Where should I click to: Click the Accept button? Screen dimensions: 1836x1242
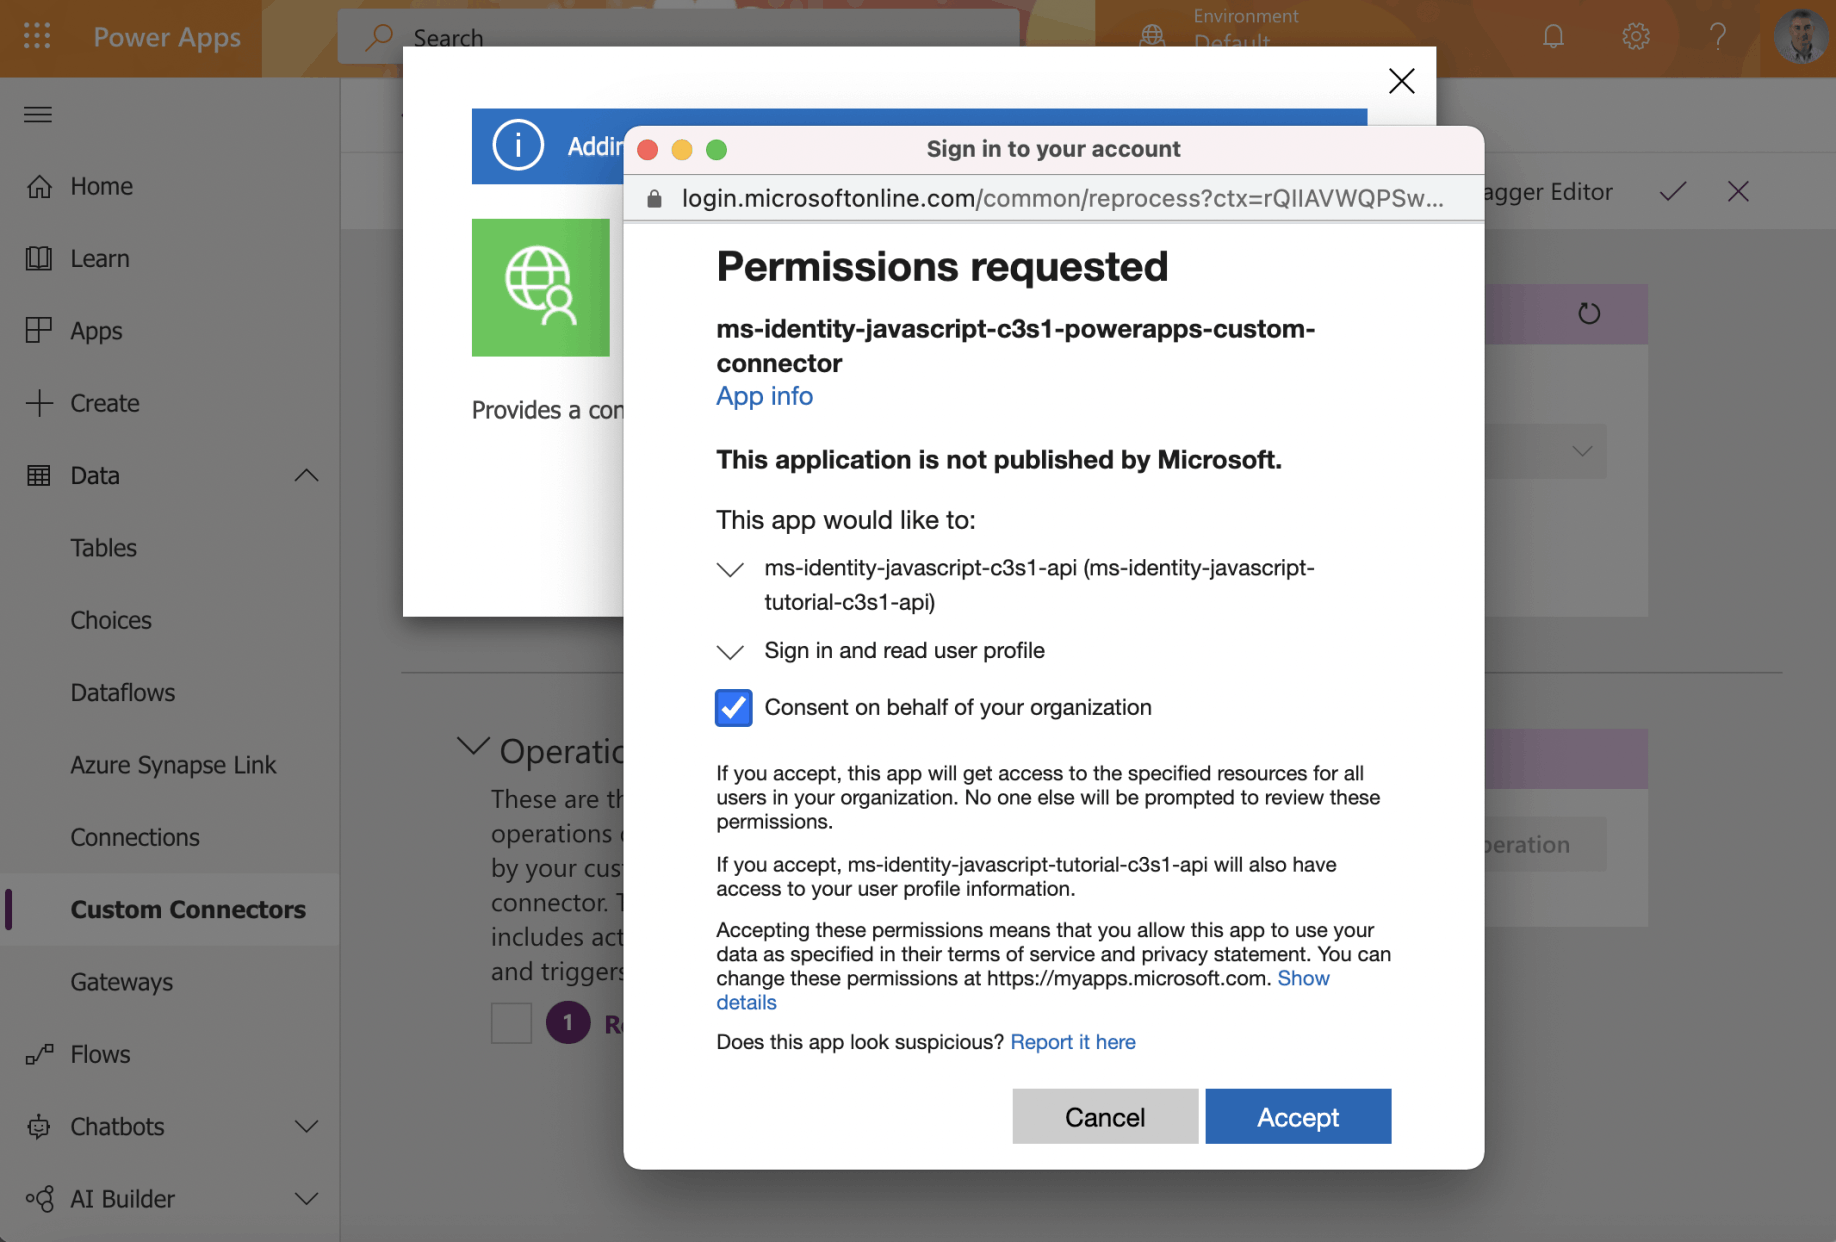[1297, 1116]
